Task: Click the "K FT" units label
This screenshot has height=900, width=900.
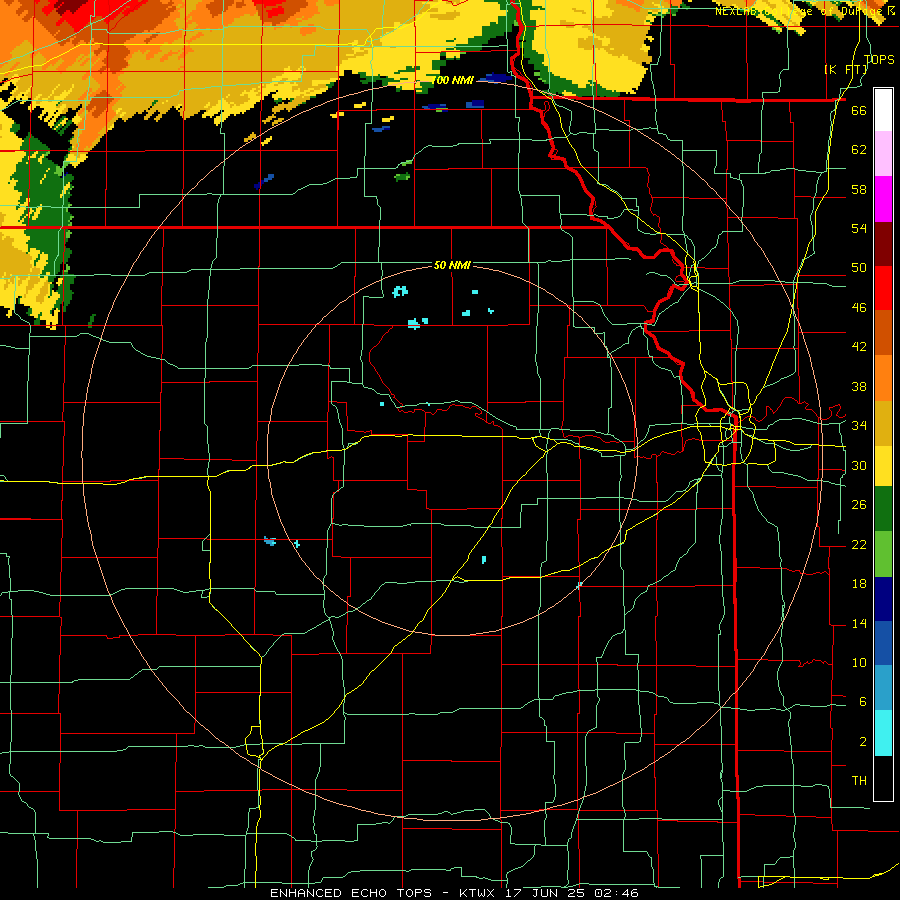Action: click(x=846, y=70)
